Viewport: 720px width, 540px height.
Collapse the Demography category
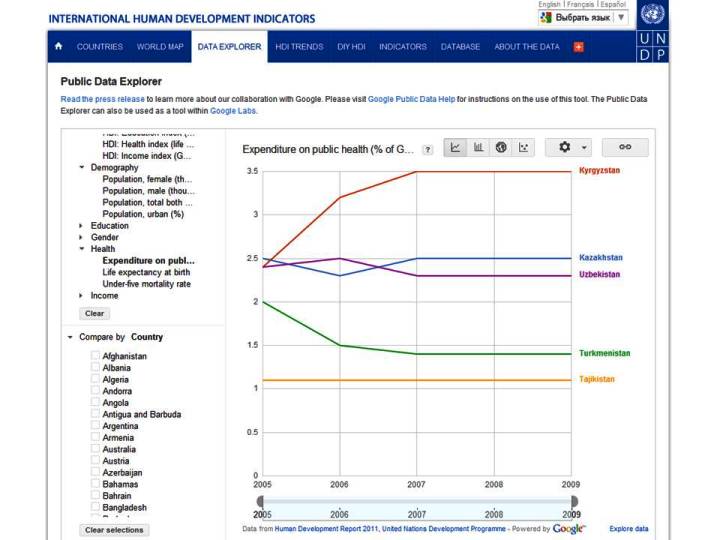click(x=81, y=168)
